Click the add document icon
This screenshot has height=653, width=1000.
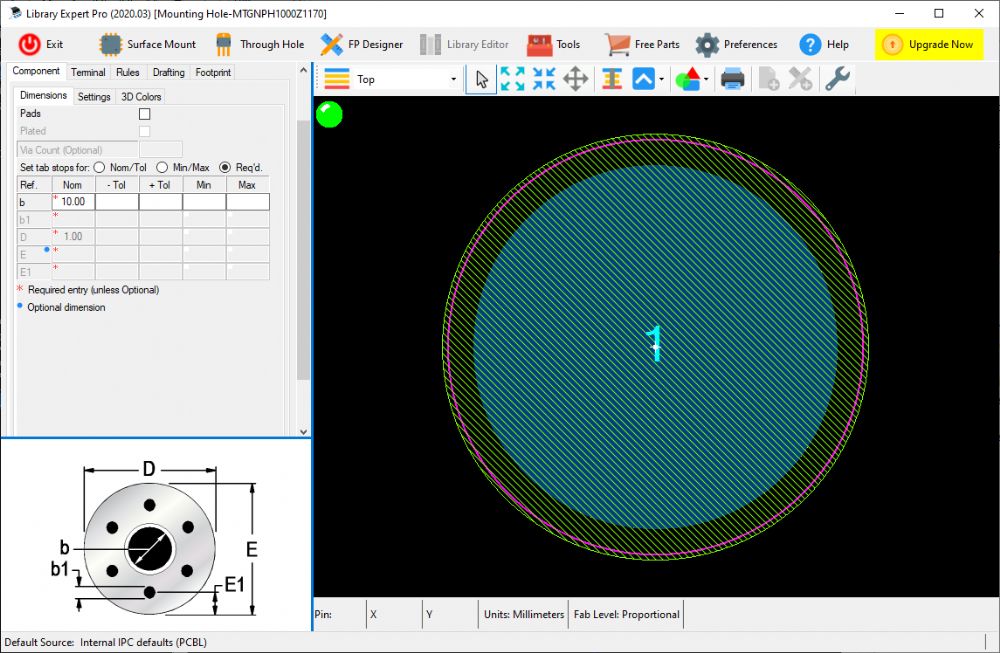click(x=768, y=79)
